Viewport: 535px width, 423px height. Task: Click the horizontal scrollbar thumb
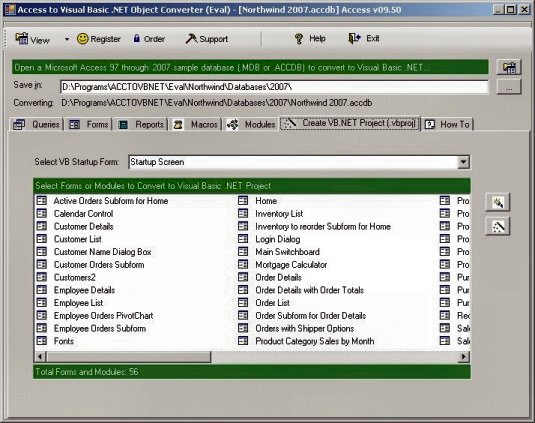click(x=129, y=357)
